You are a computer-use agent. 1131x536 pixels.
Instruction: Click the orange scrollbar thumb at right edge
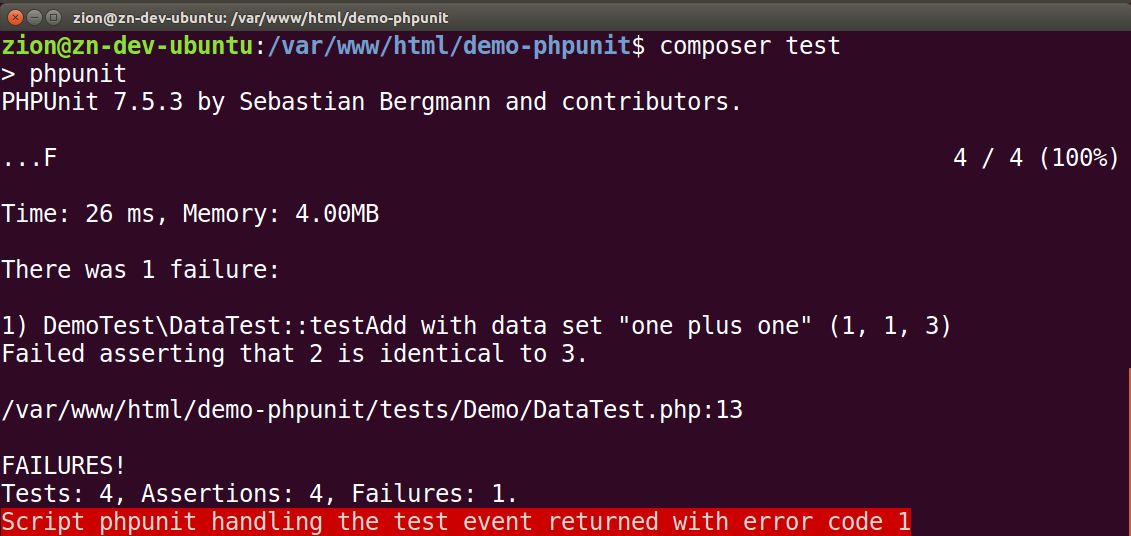(x=1128, y=450)
